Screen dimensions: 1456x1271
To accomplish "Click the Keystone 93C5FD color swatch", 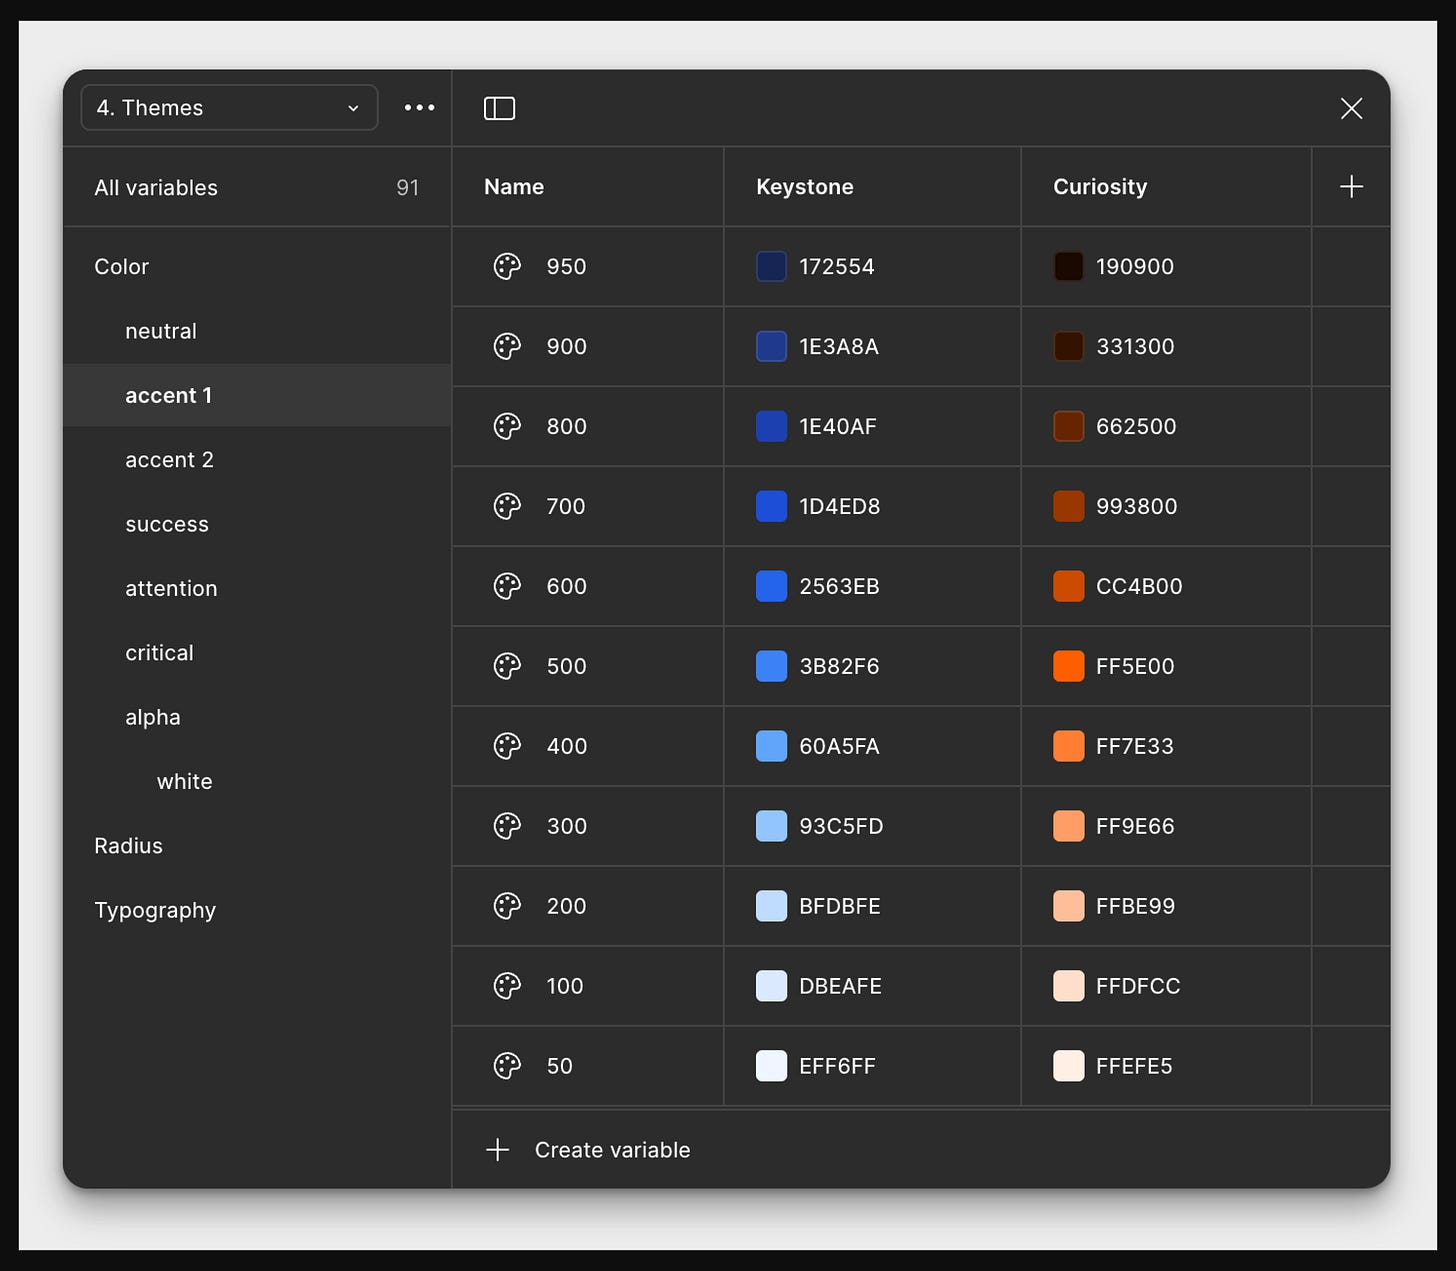I will (x=771, y=826).
